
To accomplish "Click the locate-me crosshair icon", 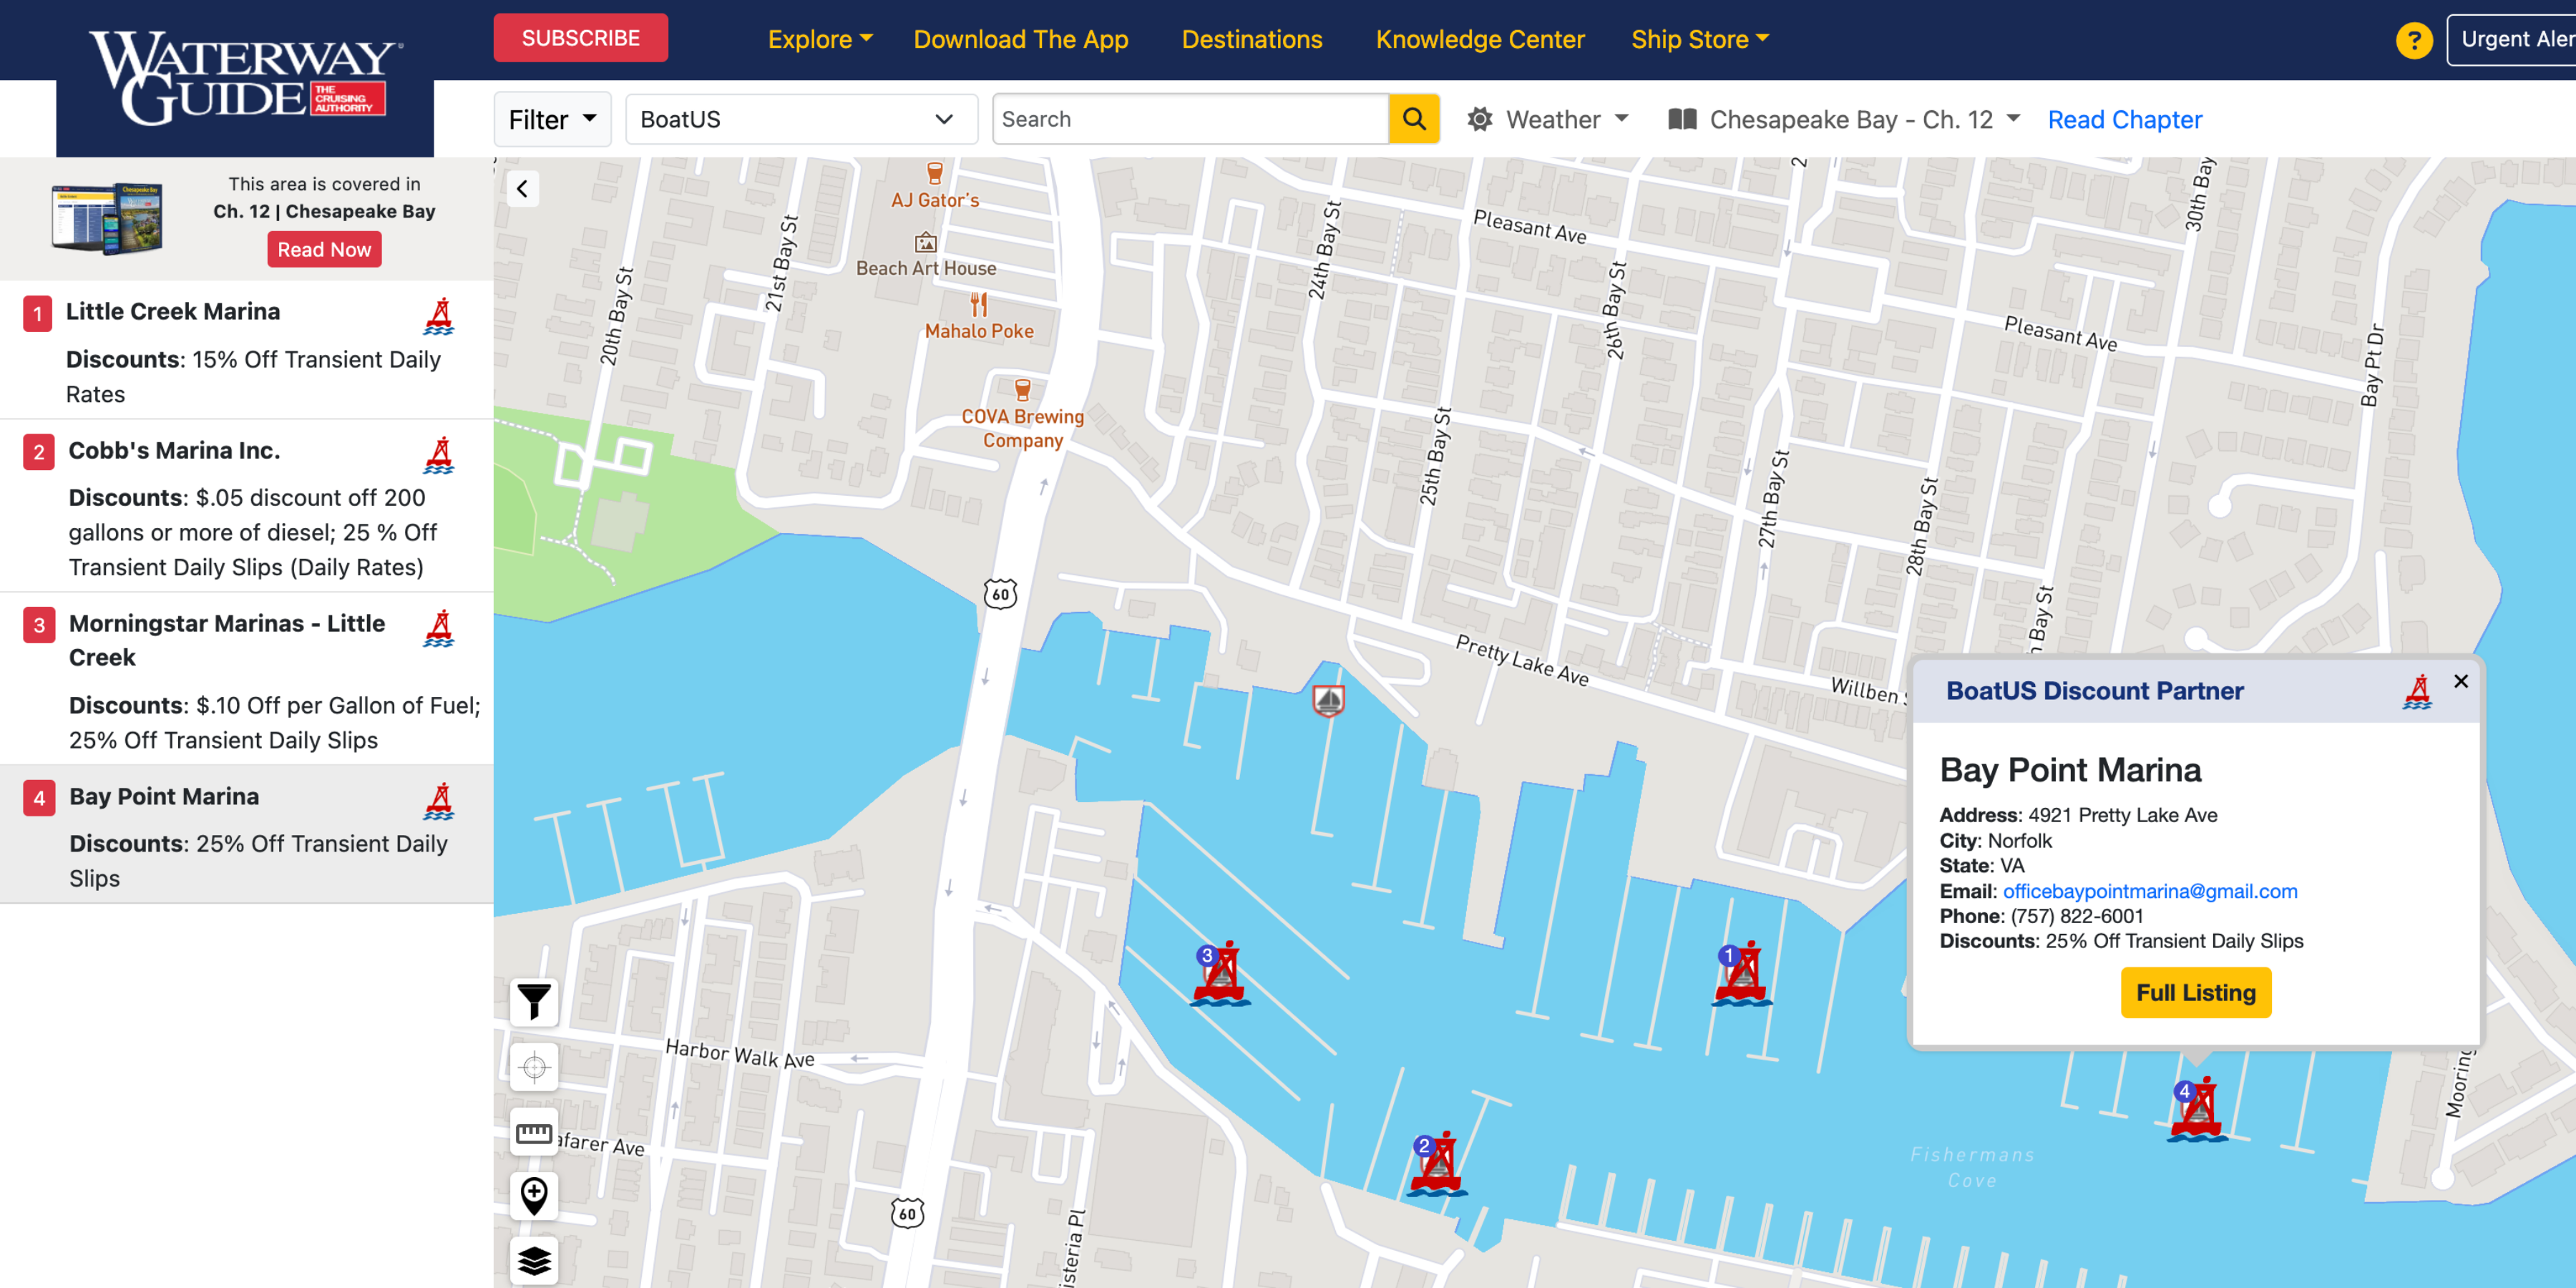I will (x=534, y=1067).
